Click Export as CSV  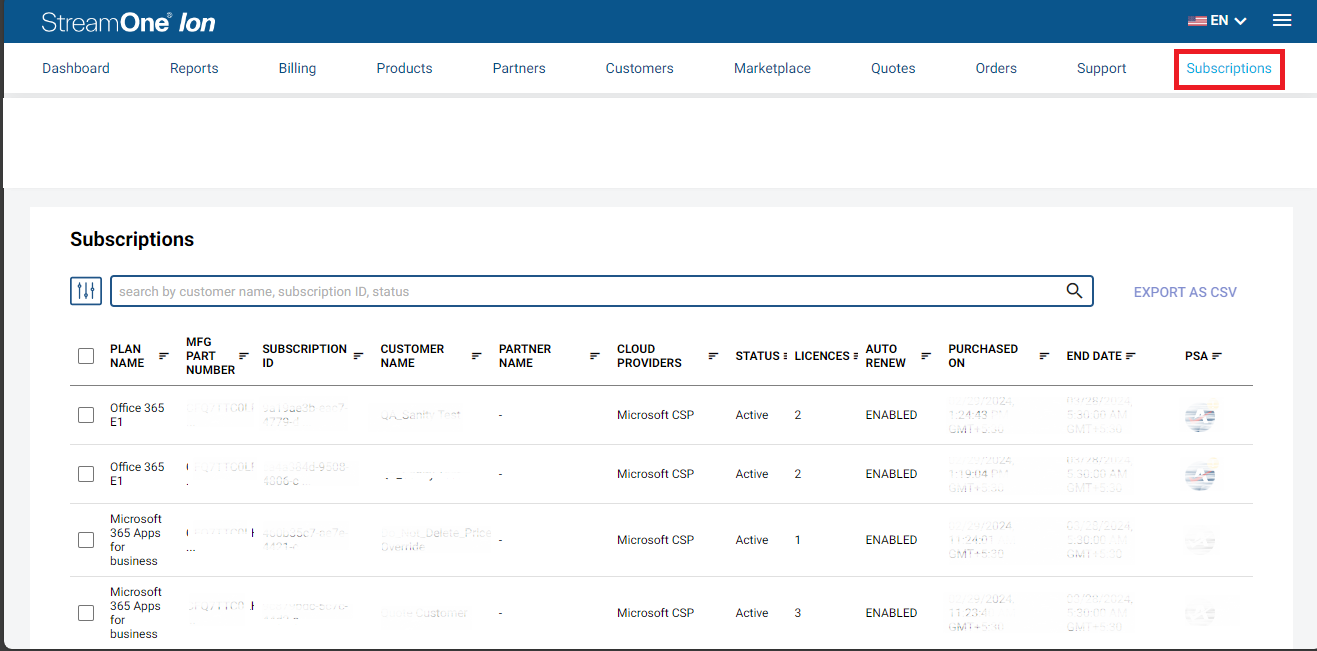click(x=1185, y=292)
